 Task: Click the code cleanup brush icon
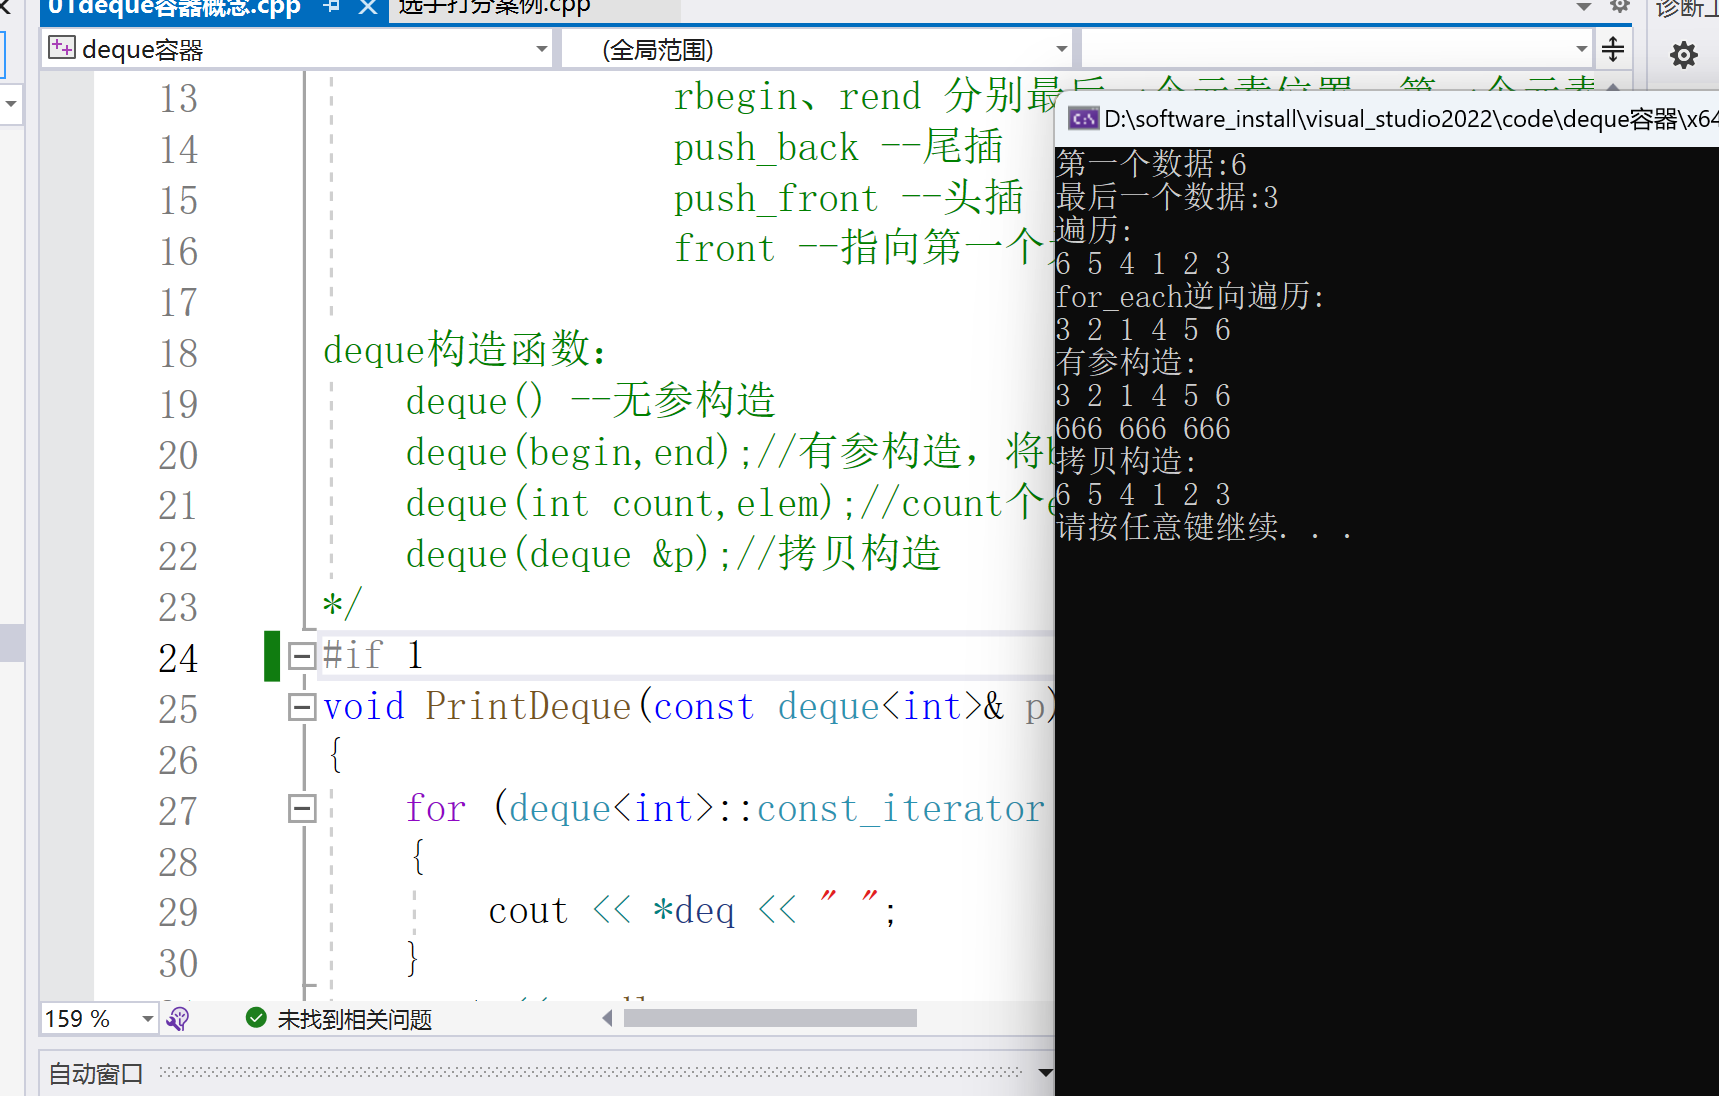pos(178,1018)
